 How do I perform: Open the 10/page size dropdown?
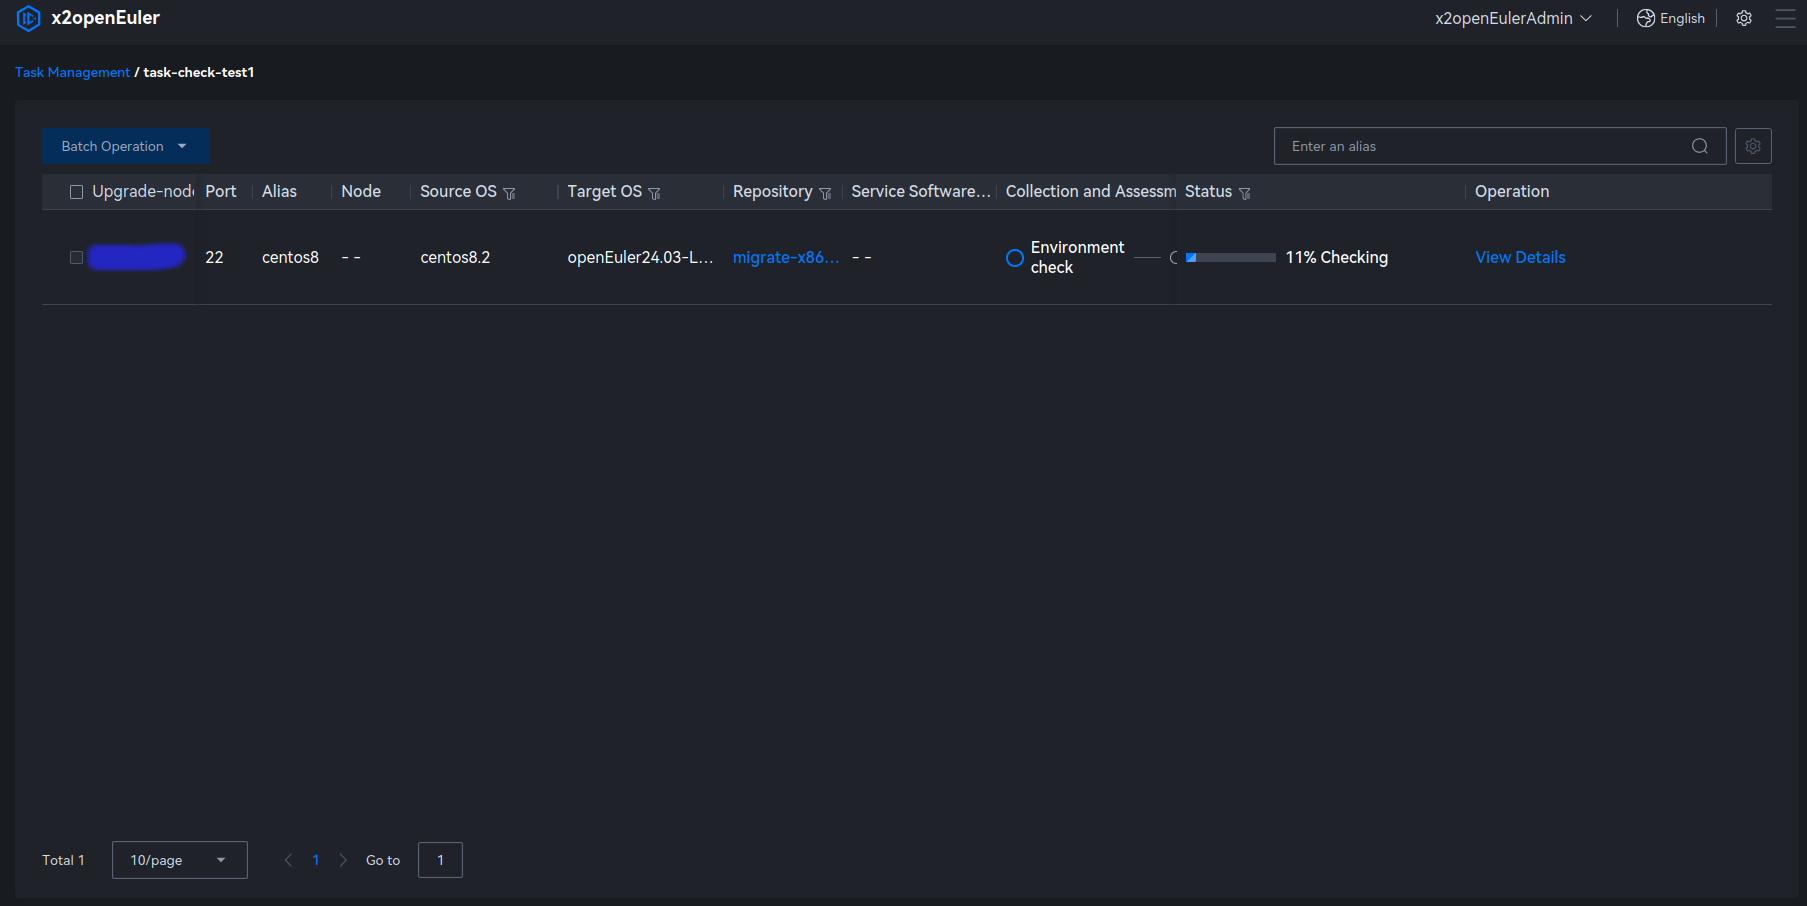pyautogui.click(x=179, y=860)
